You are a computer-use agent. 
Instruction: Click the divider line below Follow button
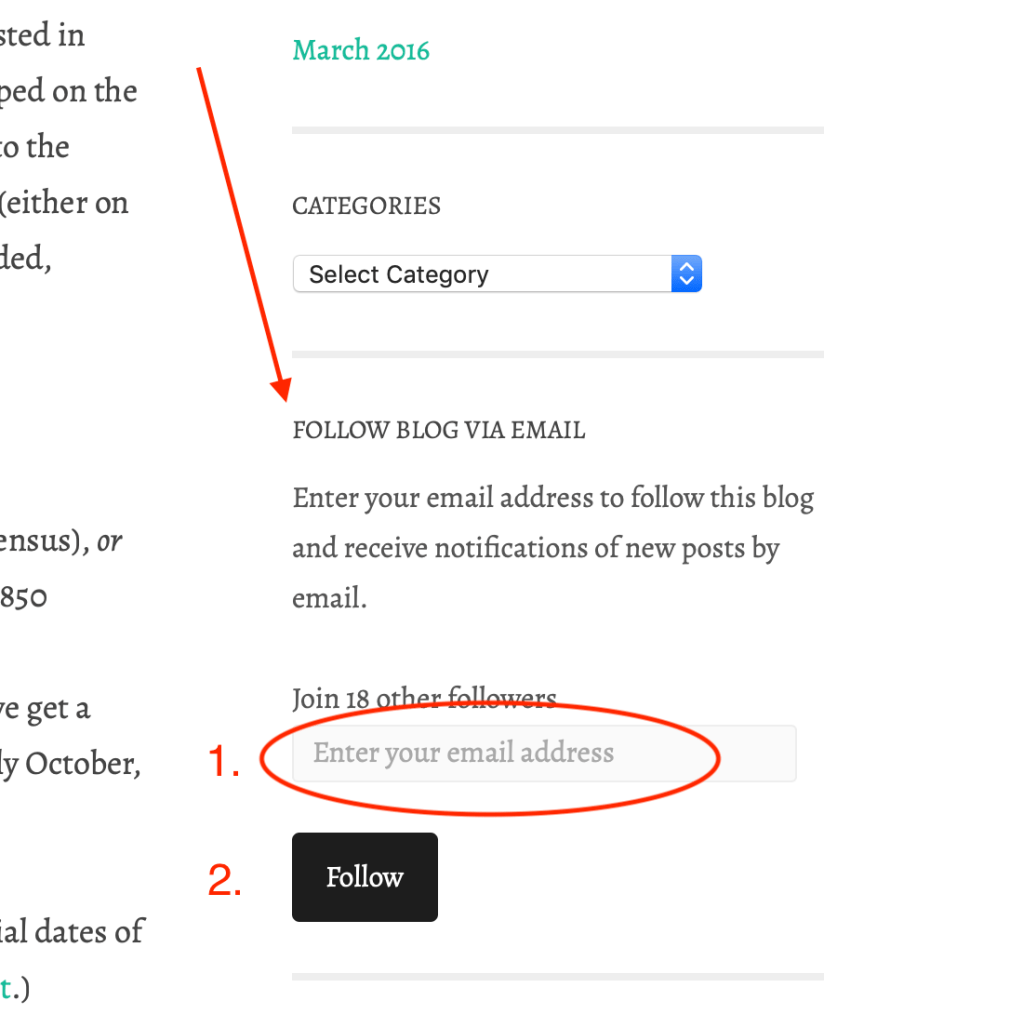click(x=557, y=976)
